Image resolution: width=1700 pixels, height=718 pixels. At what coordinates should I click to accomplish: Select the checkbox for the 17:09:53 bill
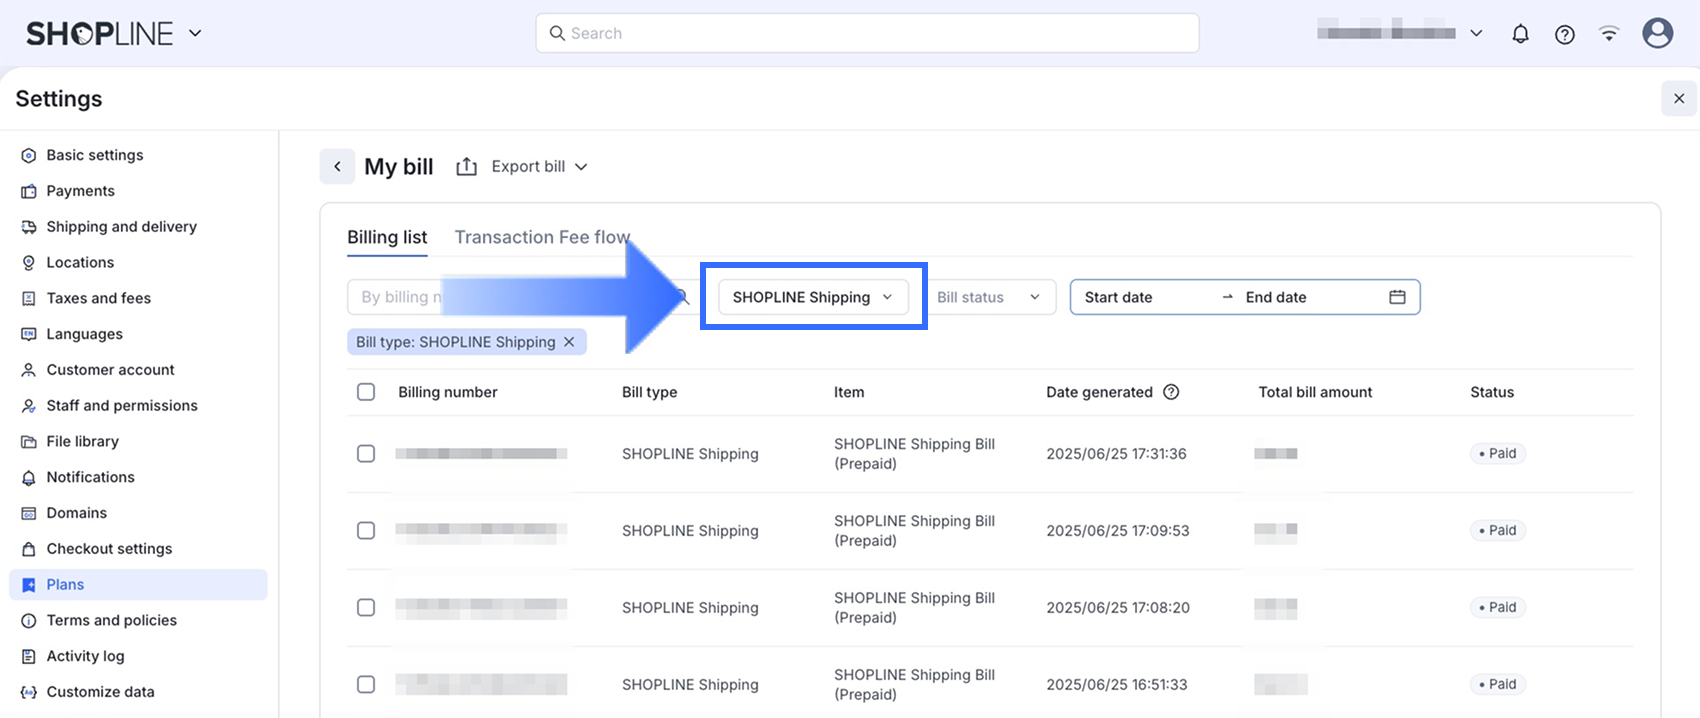click(x=366, y=531)
